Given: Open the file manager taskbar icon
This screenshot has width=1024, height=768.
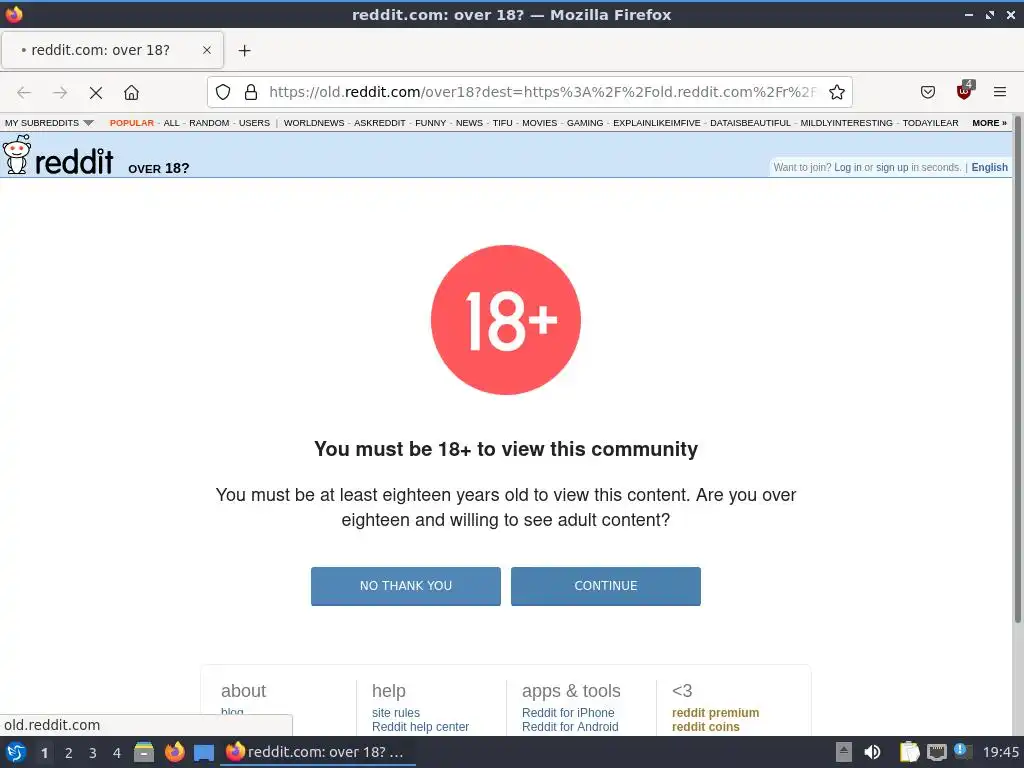Looking at the screenshot, I should [x=144, y=752].
